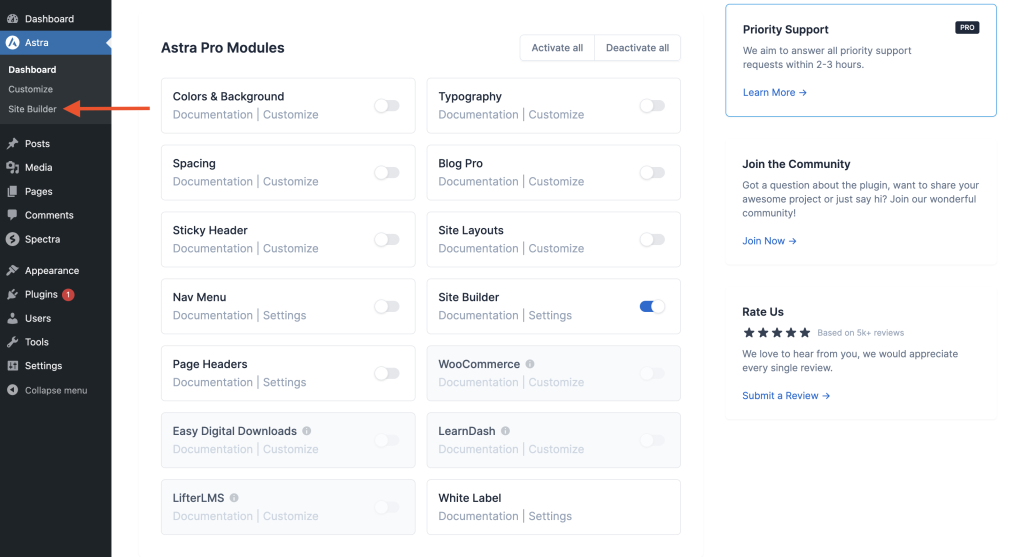Click the Astra Pro Modules heading
The height and width of the screenshot is (557, 1024).
(x=223, y=48)
